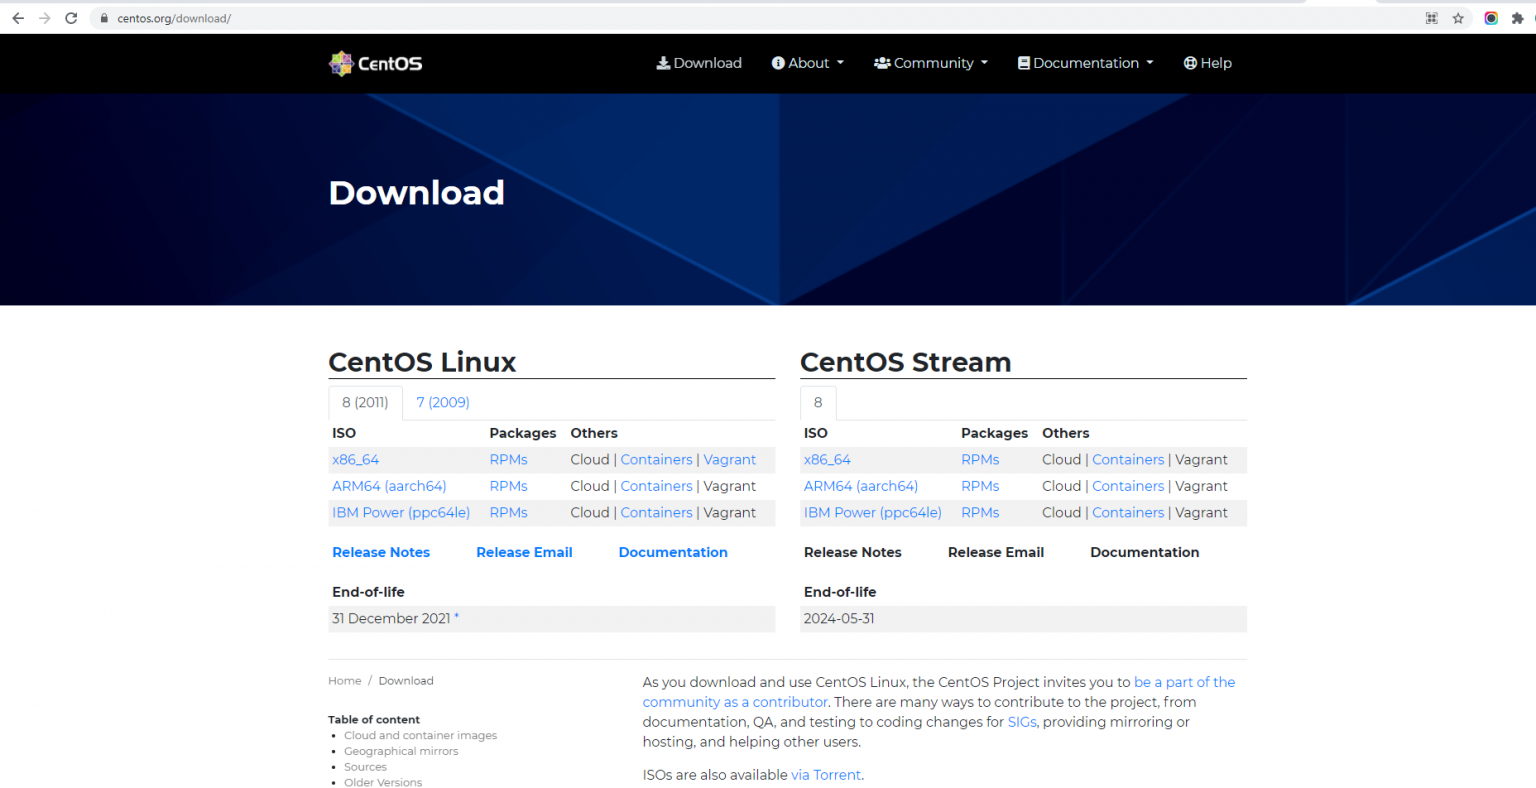Click x86_64 ISO link under CentOS Linux
Screen dimensions: 1536x788
click(355, 460)
